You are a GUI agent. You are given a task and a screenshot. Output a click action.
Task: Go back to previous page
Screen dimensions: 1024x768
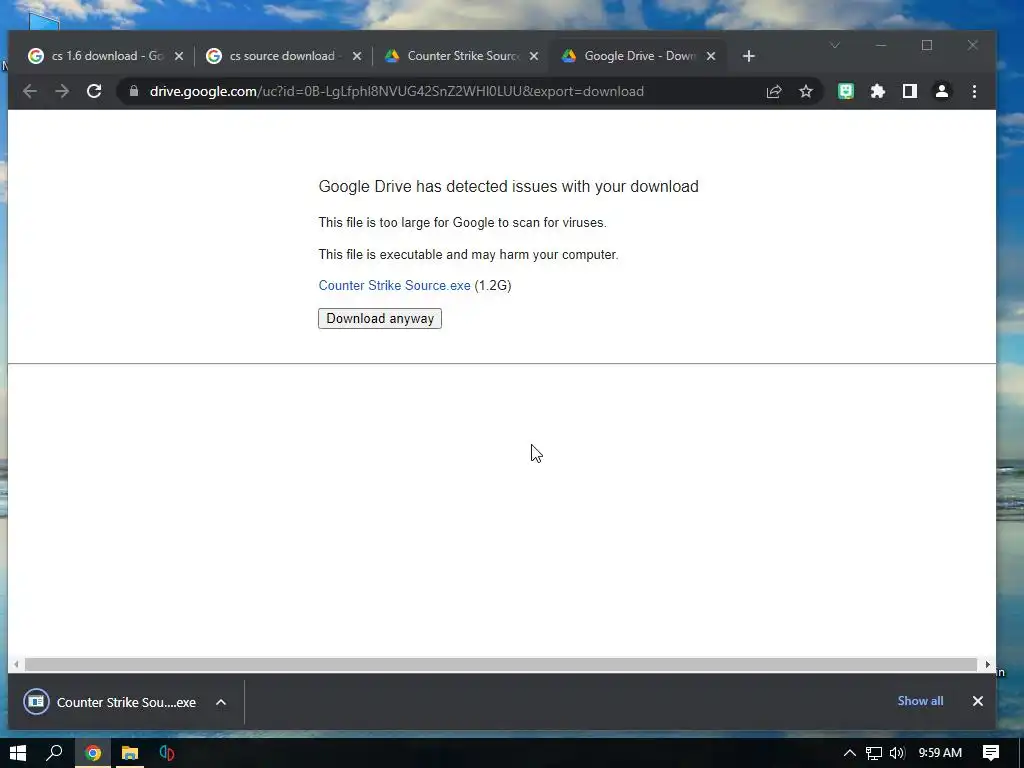click(29, 91)
